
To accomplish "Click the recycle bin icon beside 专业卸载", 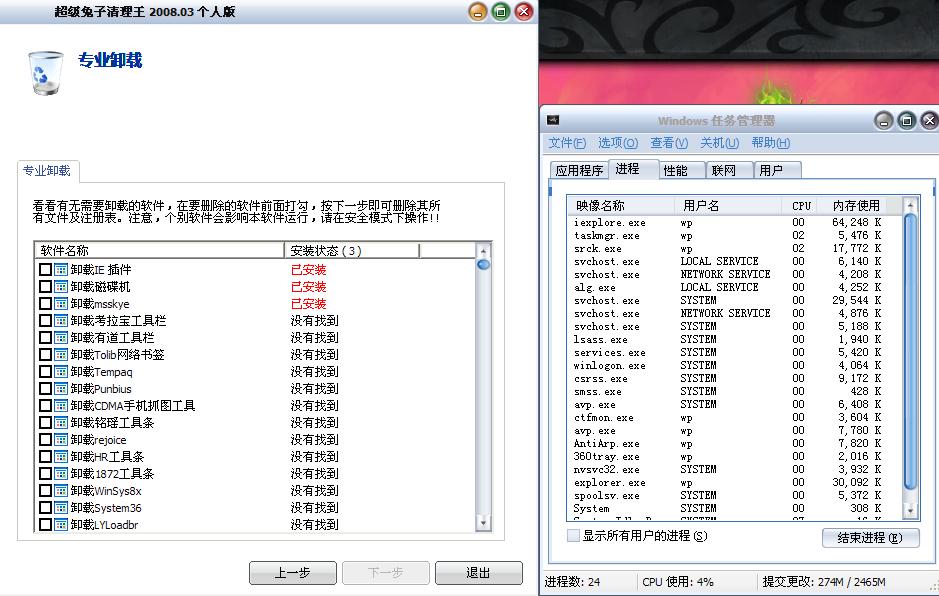I will 46,73.
